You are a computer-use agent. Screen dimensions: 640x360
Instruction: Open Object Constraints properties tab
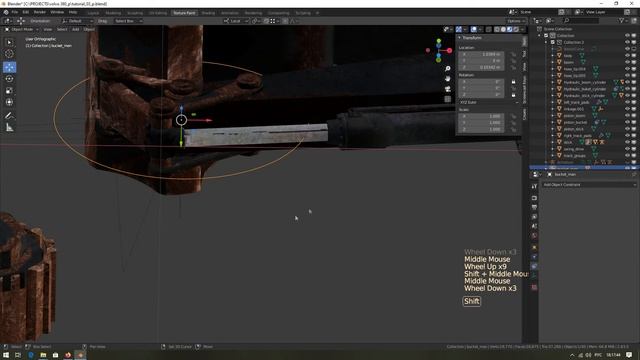(534, 266)
